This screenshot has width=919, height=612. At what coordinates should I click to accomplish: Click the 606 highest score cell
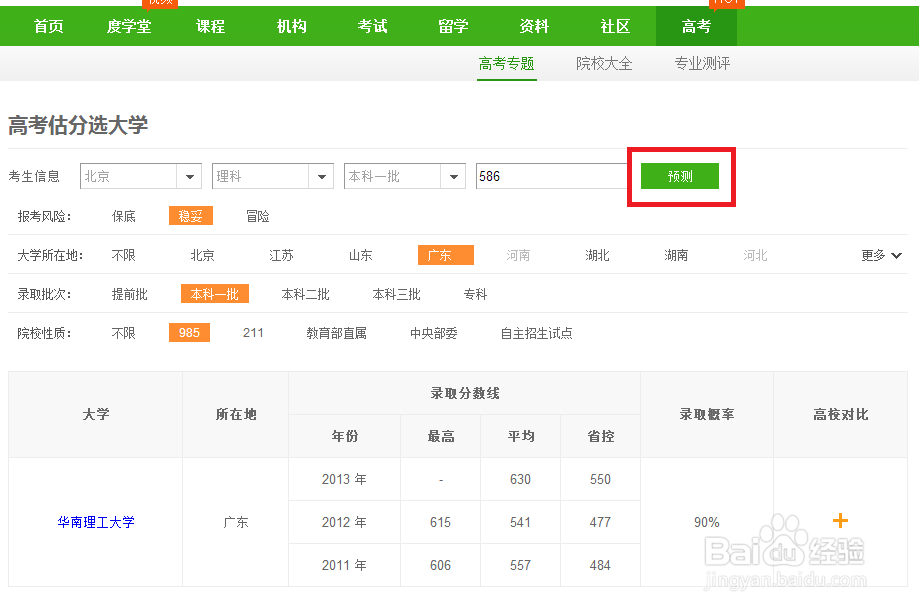(440, 565)
